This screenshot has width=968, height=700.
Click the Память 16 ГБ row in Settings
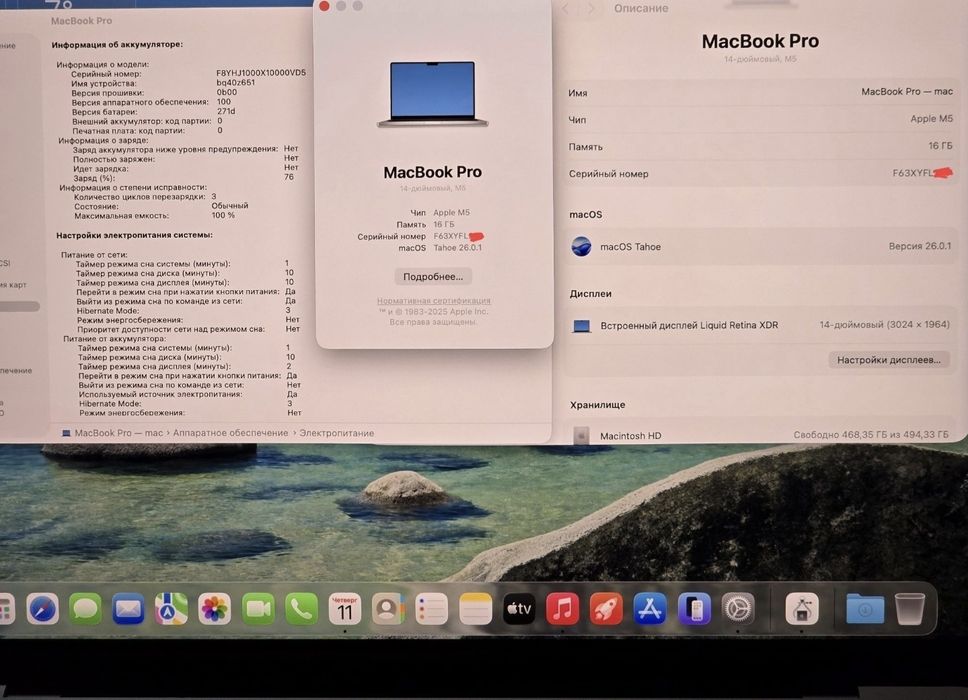point(760,146)
